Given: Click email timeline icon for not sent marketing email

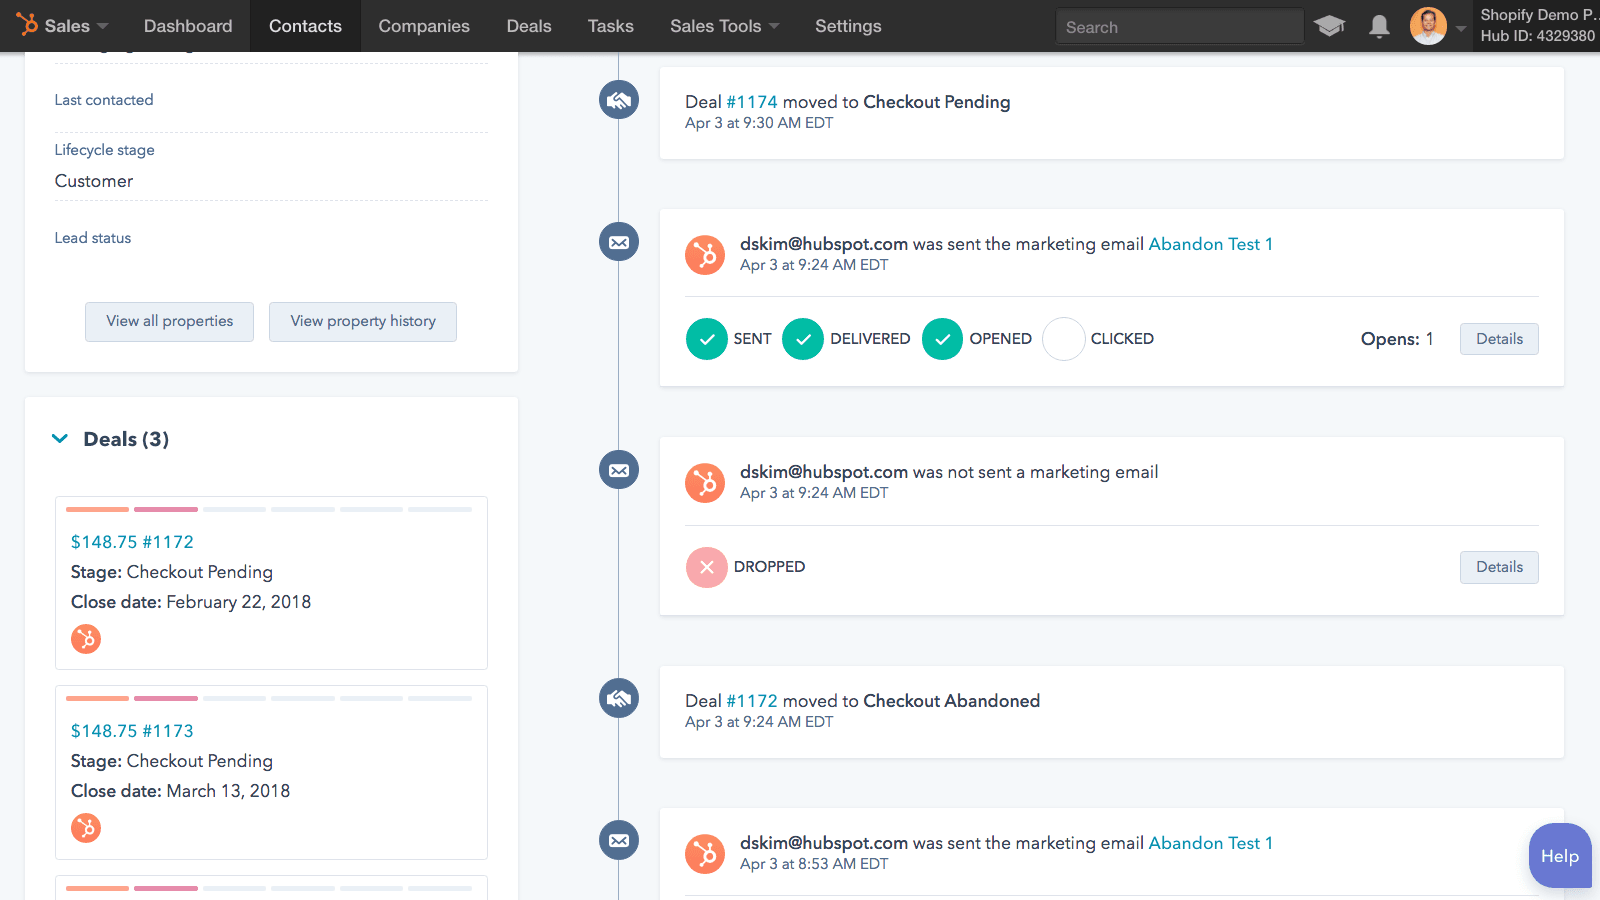Looking at the screenshot, I should tap(619, 470).
